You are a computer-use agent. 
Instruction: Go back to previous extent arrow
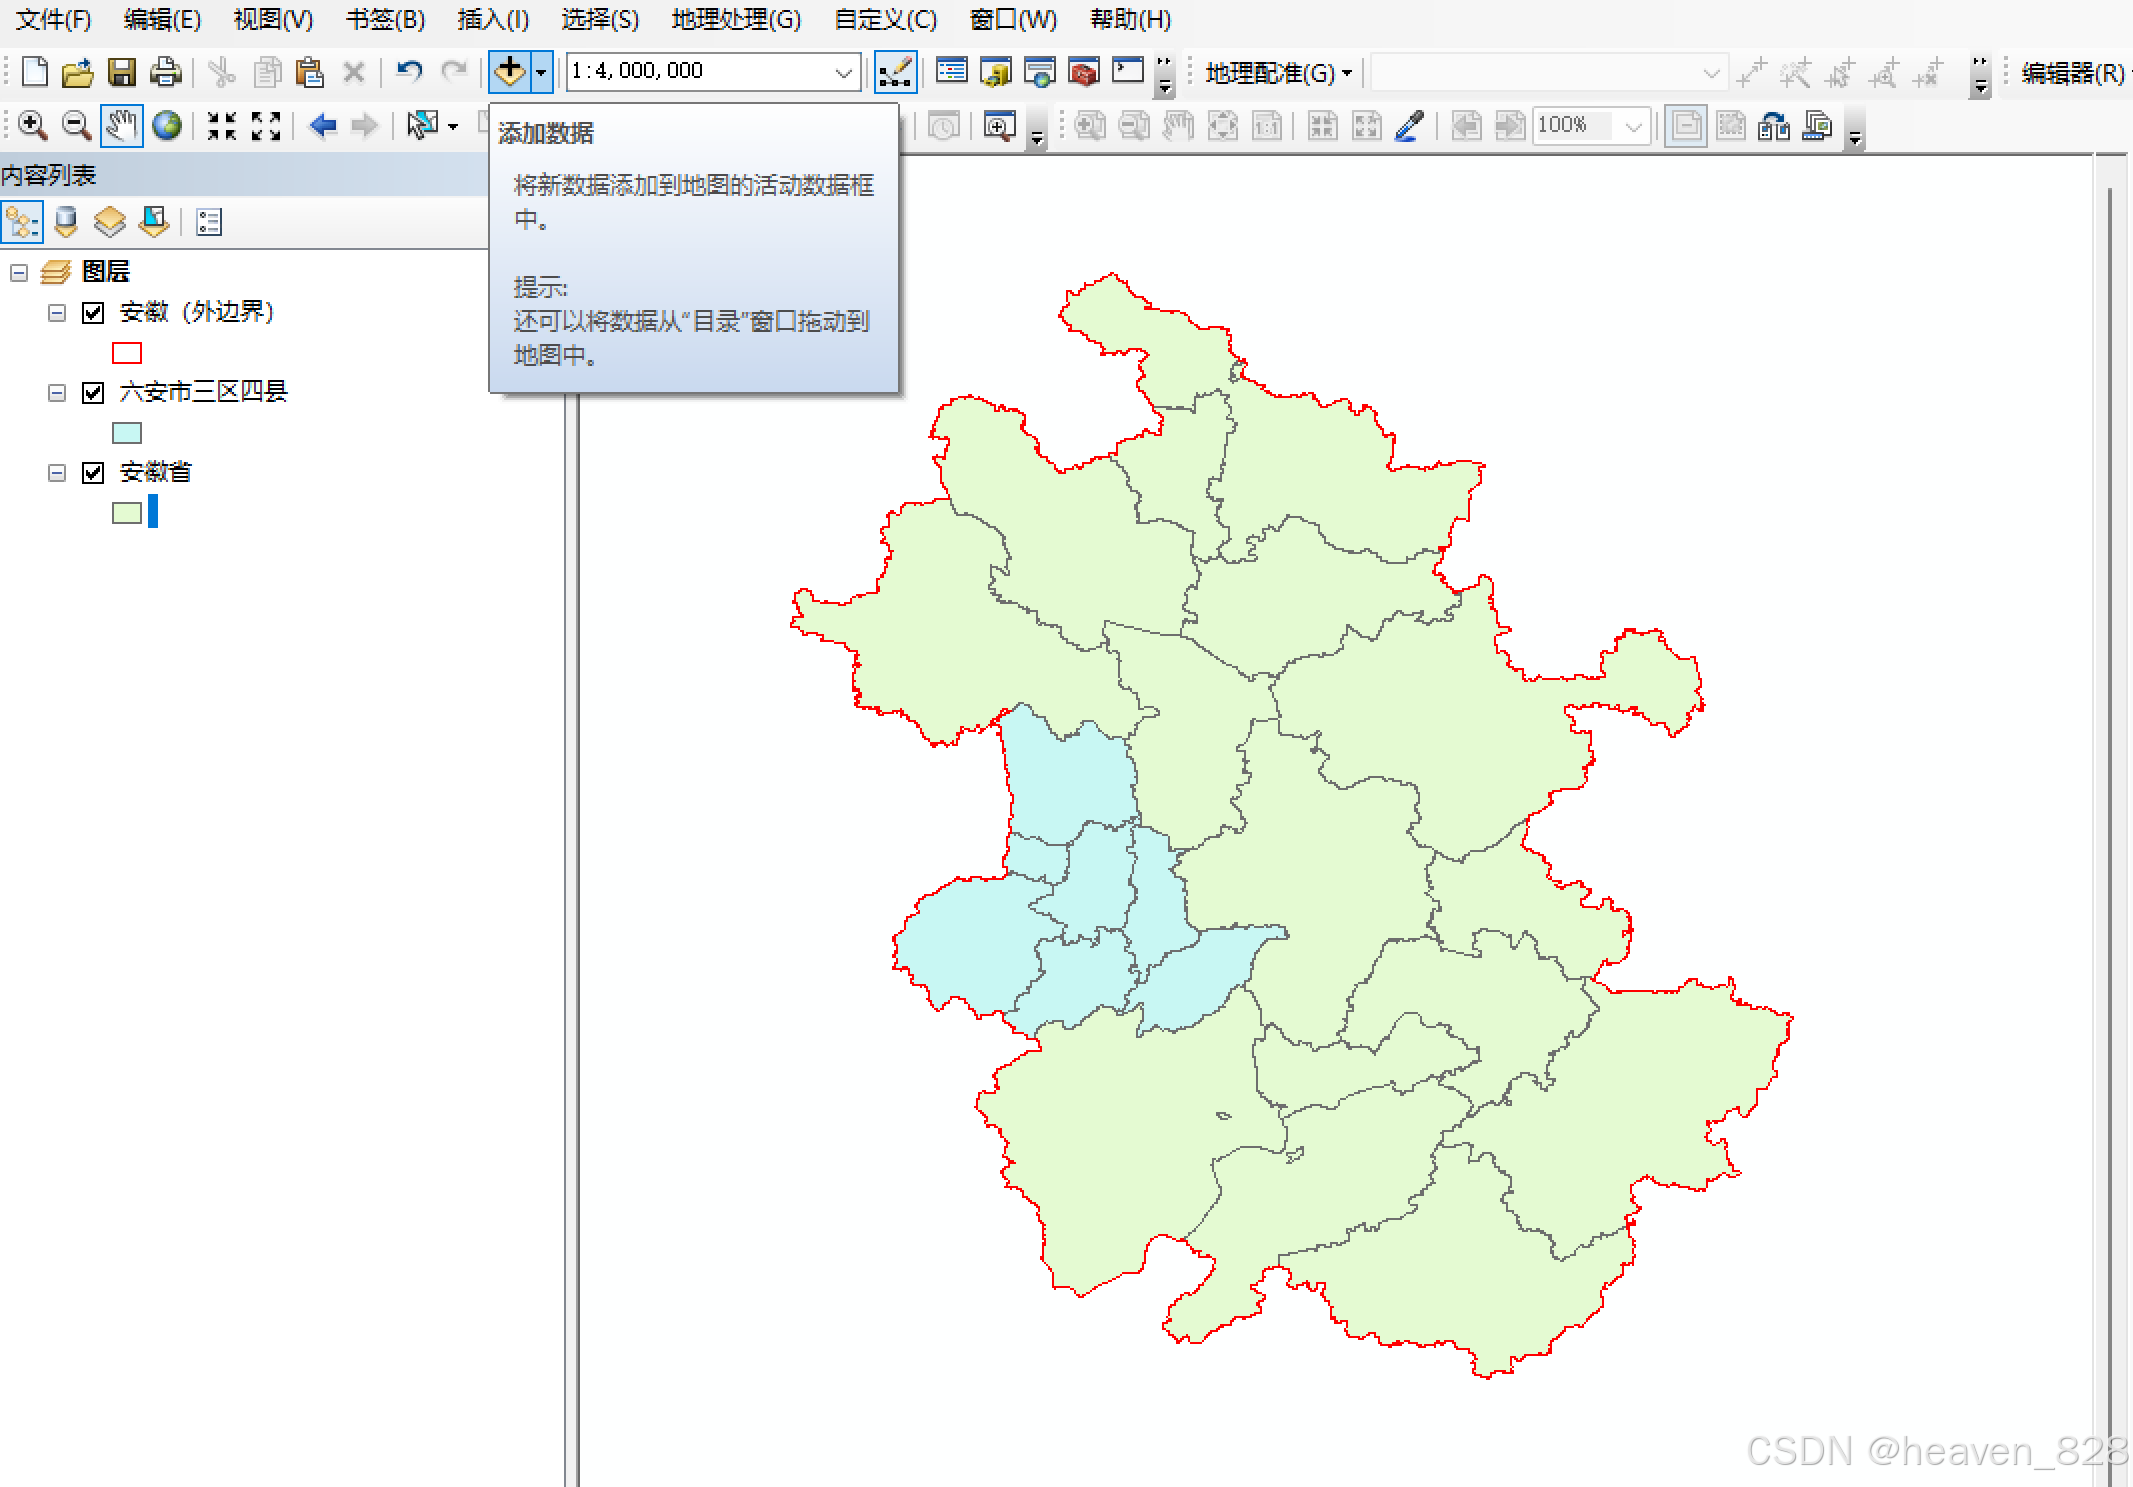click(x=322, y=125)
